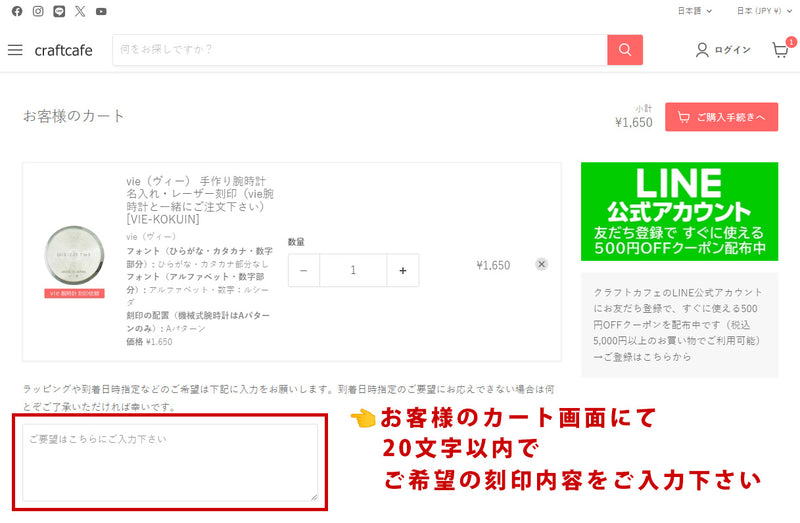The height and width of the screenshot is (523, 800).
Task: Click the quantity number field
Action: pos(353,270)
